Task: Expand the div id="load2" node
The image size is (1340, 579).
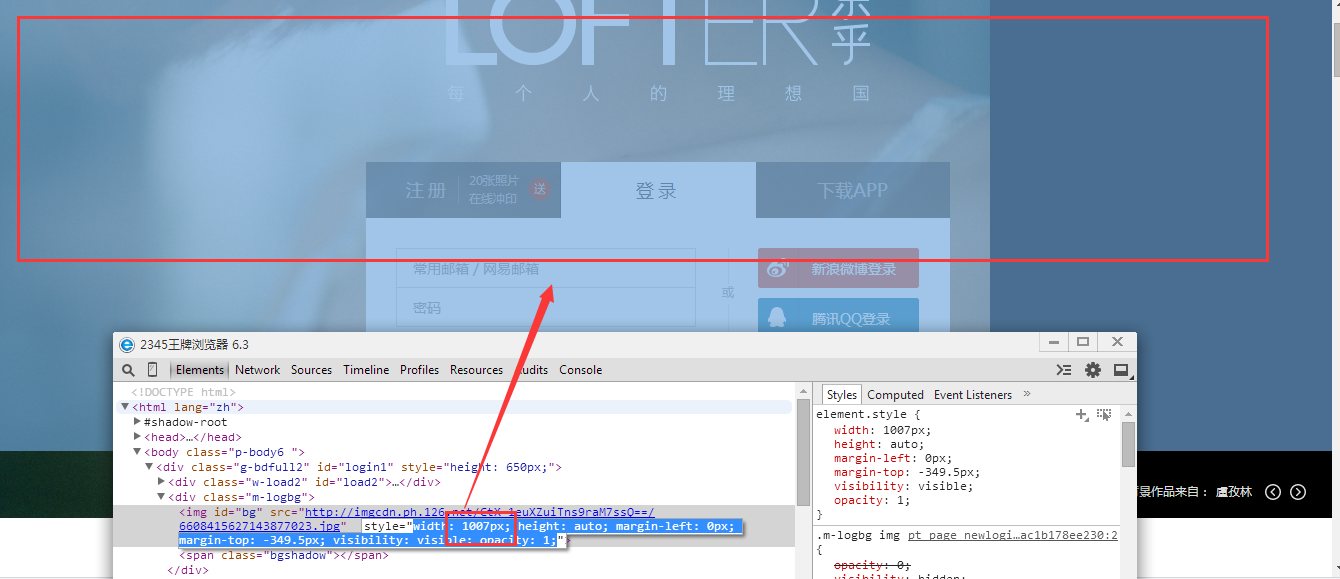Action: click(x=161, y=482)
